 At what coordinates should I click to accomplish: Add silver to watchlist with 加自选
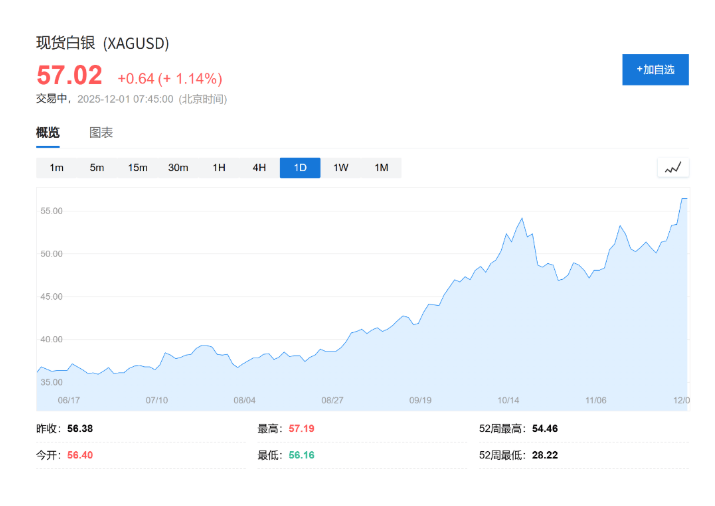(x=655, y=69)
